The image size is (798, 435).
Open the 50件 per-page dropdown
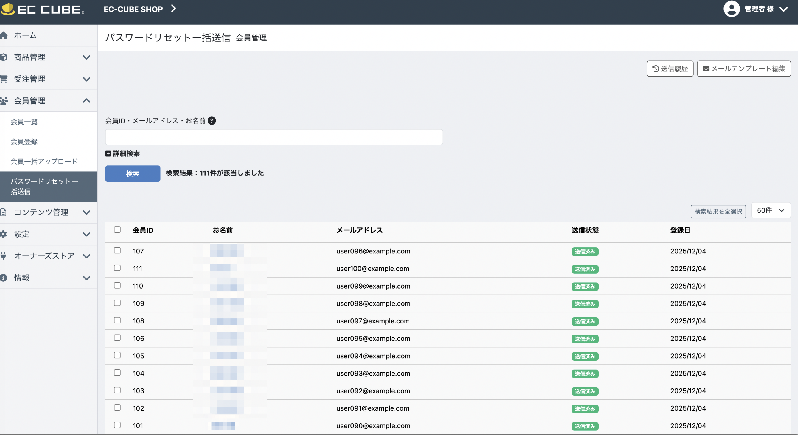(x=771, y=210)
